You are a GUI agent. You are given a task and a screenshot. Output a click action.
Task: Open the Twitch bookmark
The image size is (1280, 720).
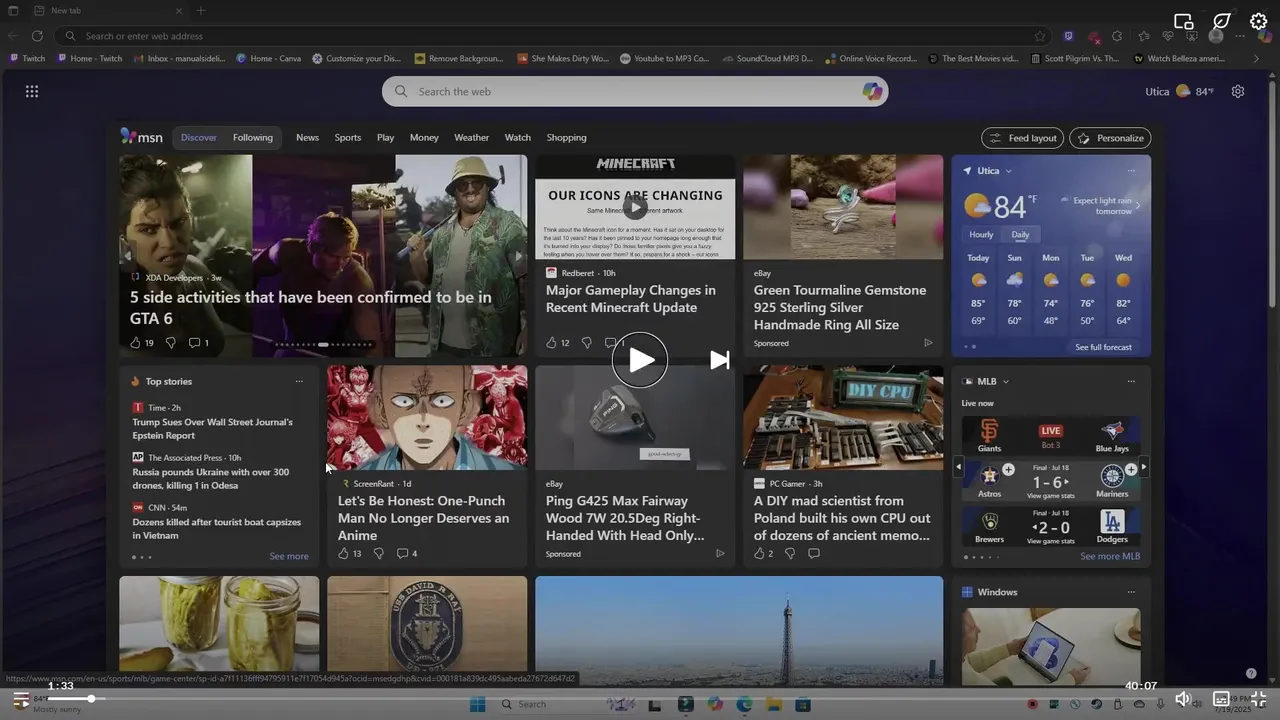point(27,58)
